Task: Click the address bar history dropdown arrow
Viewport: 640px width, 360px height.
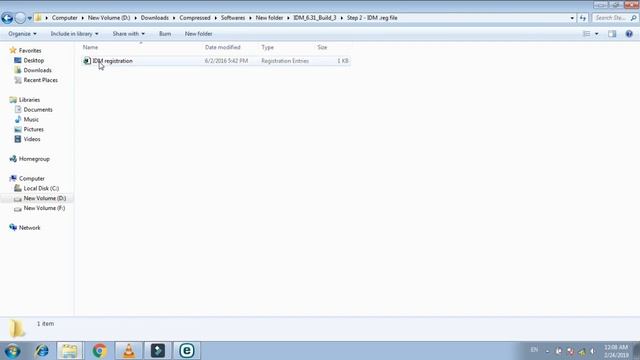Action: click(572, 18)
